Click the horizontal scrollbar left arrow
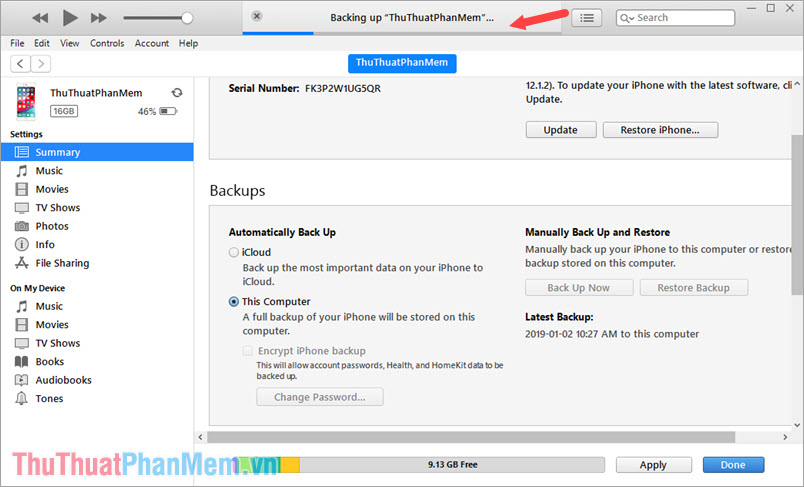This screenshot has height=487, width=804. [200, 437]
